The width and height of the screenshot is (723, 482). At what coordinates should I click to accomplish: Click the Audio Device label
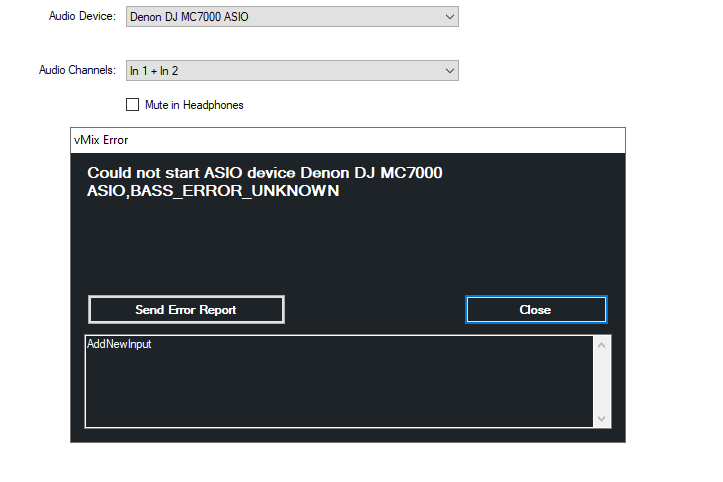(x=82, y=16)
